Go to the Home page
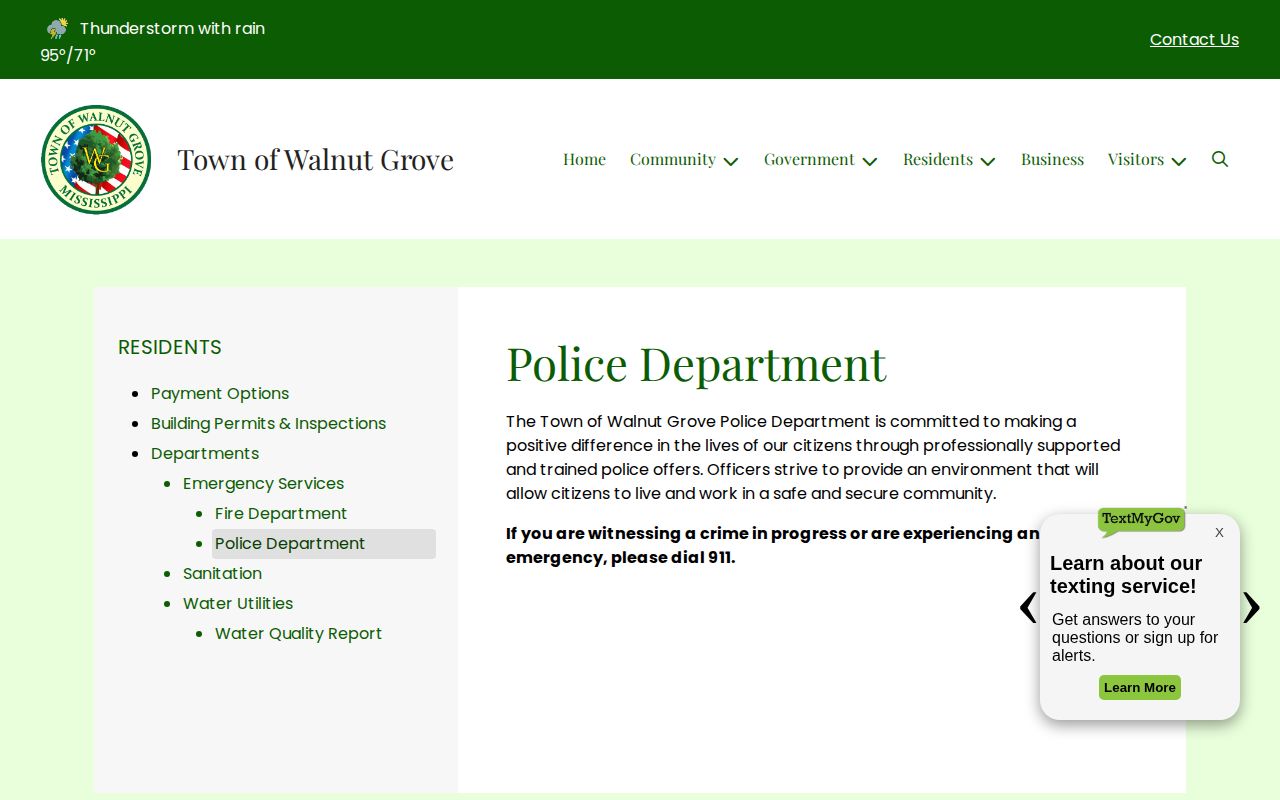 point(584,159)
